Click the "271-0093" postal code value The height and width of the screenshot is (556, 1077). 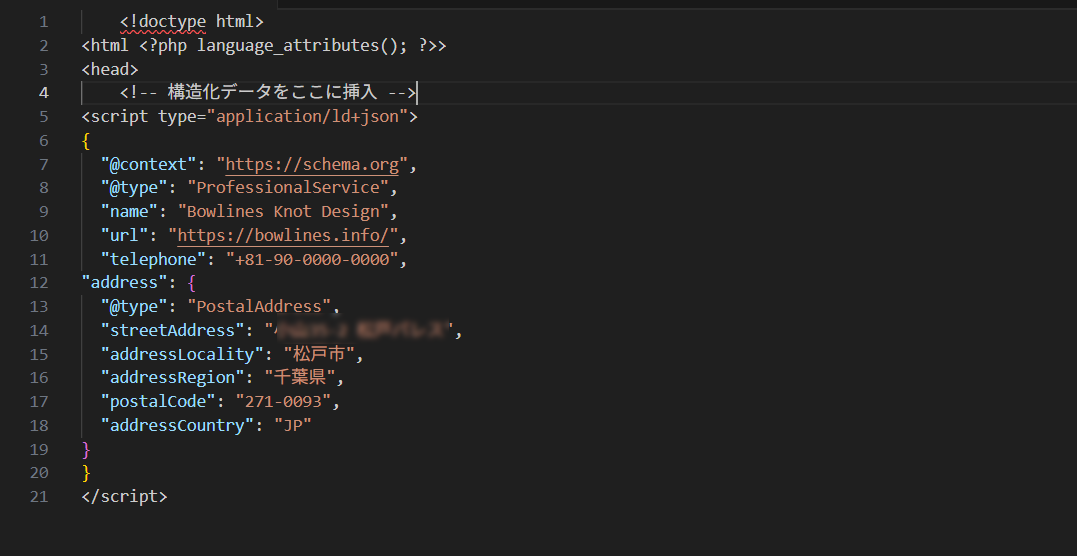tap(284, 401)
